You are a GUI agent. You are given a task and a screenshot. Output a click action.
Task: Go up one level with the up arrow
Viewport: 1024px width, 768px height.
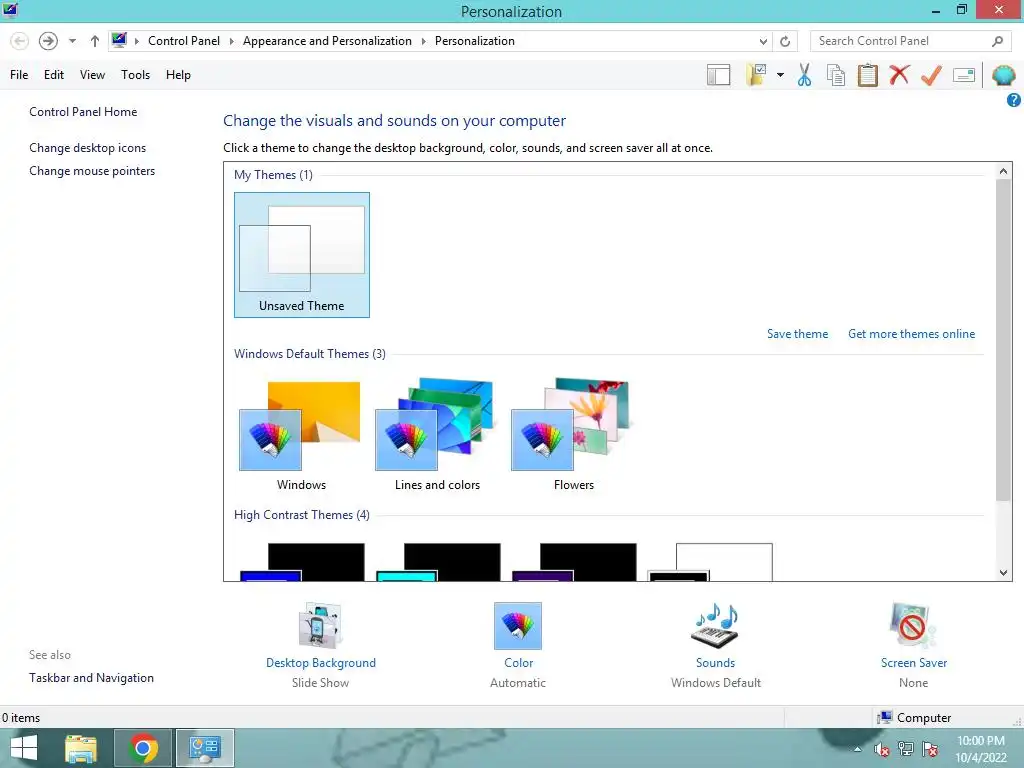coord(95,41)
